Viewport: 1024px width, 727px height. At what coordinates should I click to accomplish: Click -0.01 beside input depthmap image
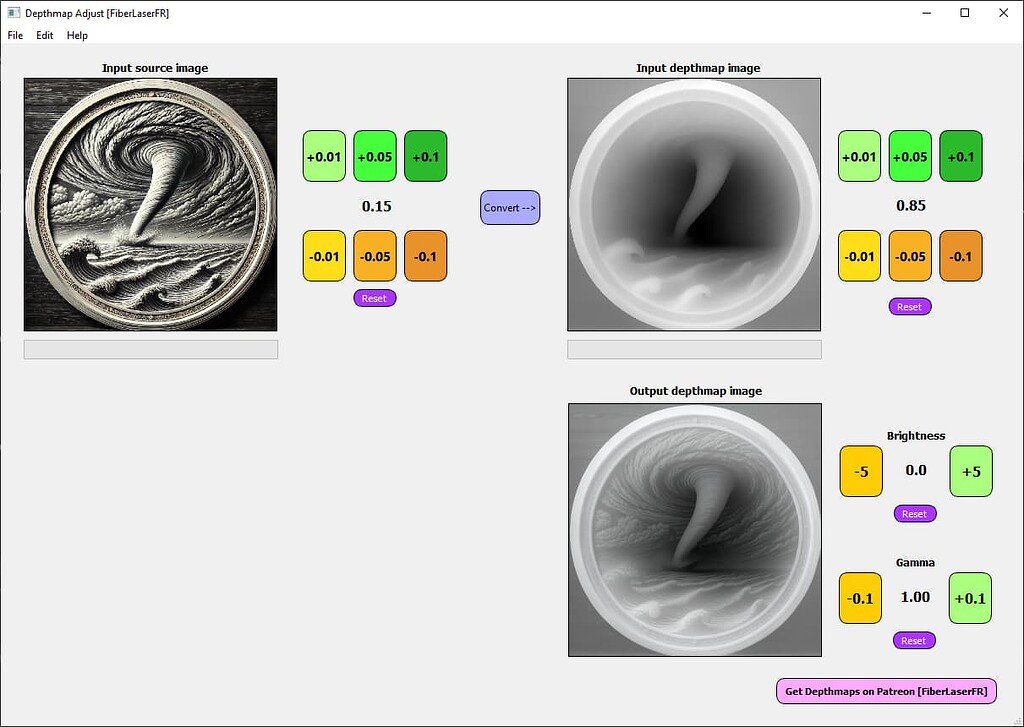(859, 256)
